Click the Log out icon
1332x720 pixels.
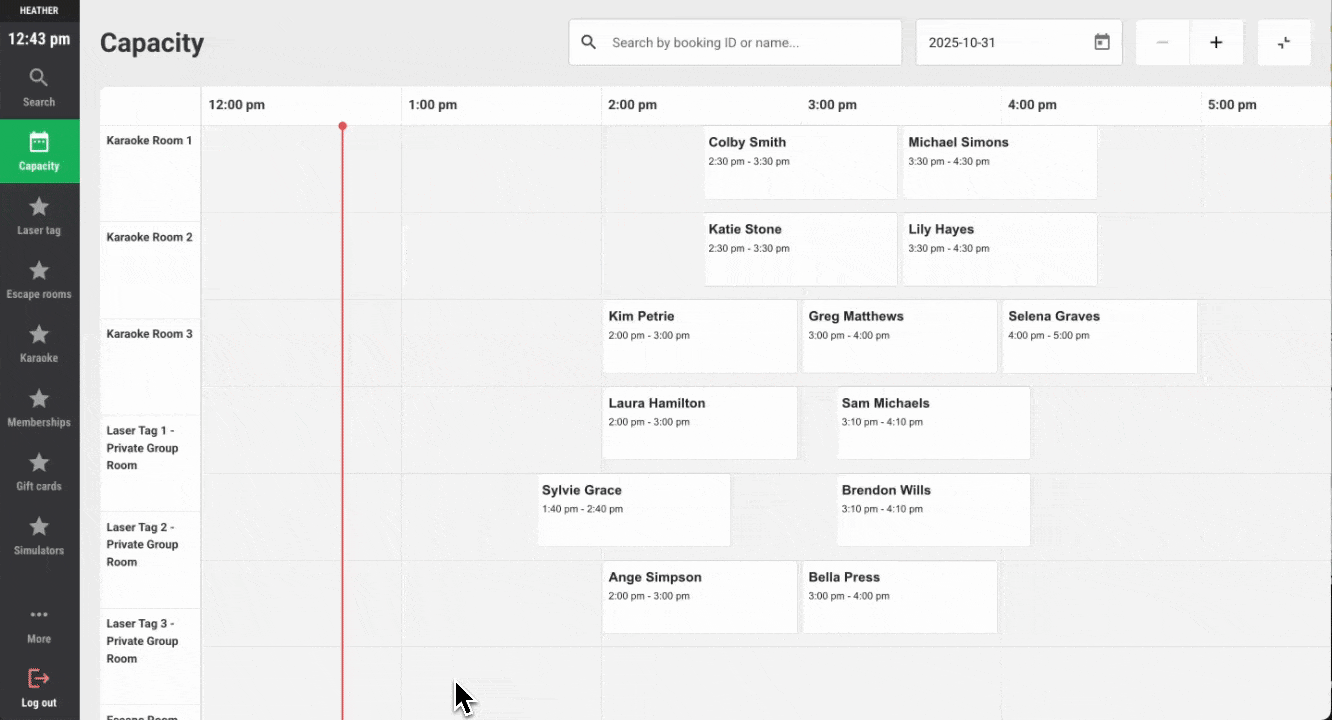click(x=39, y=679)
